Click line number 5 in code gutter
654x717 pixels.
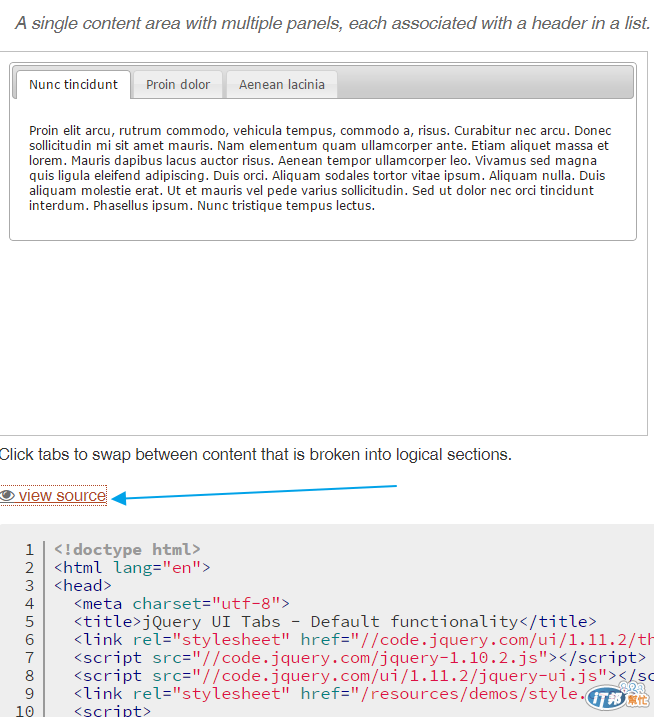click(29, 621)
